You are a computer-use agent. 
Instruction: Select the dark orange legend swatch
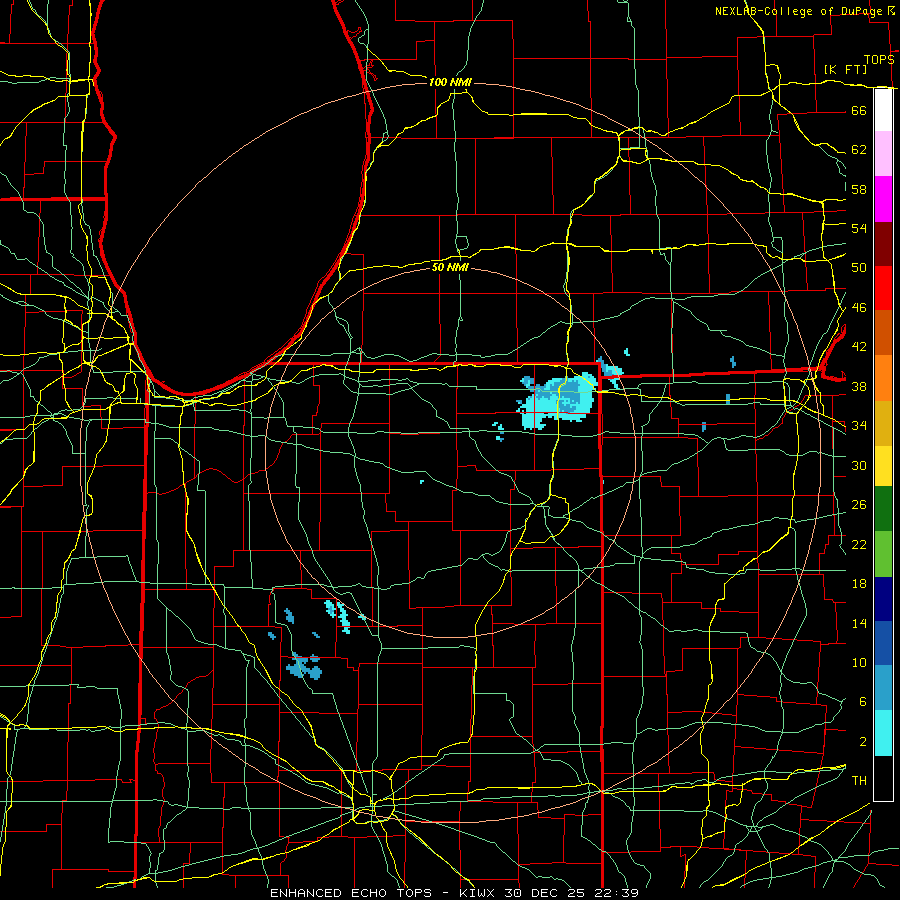pyautogui.click(x=883, y=333)
